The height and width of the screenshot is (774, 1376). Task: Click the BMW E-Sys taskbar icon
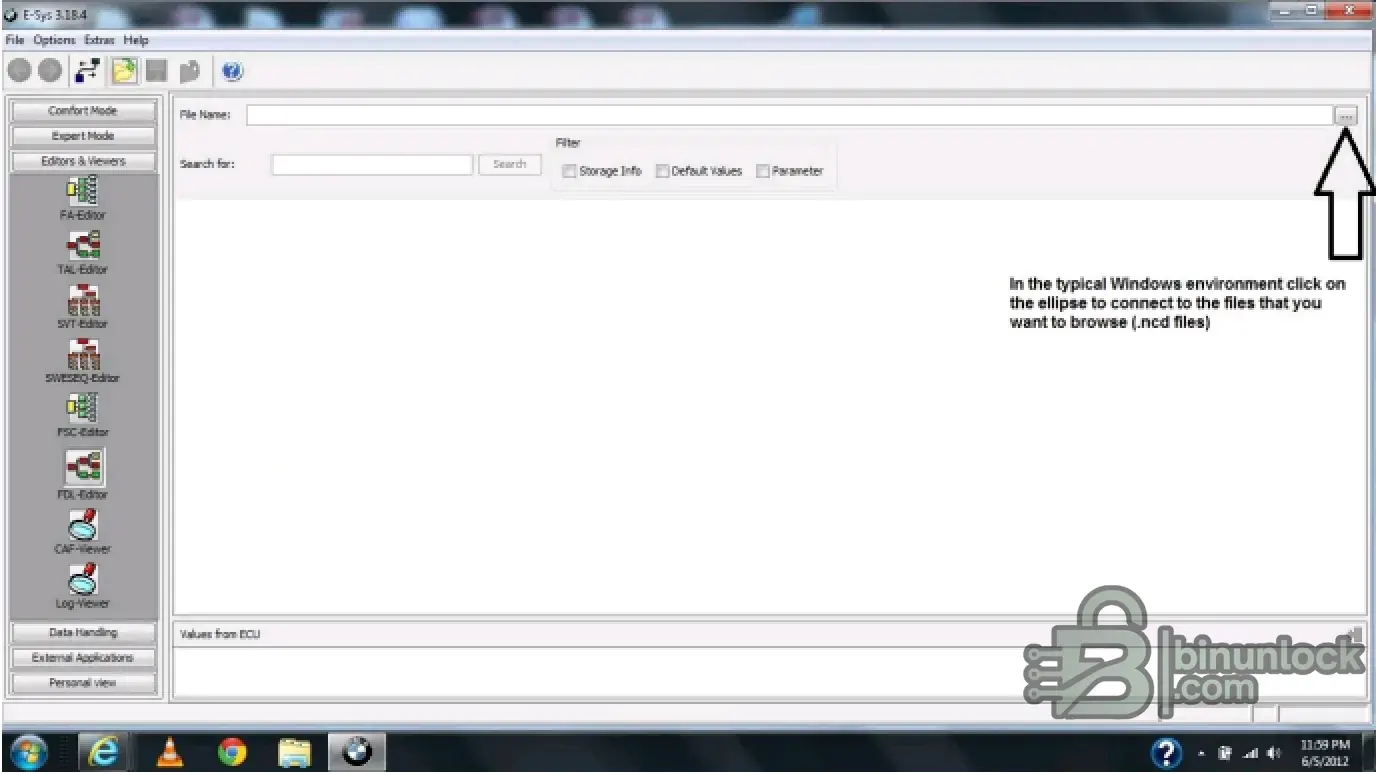click(x=356, y=752)
